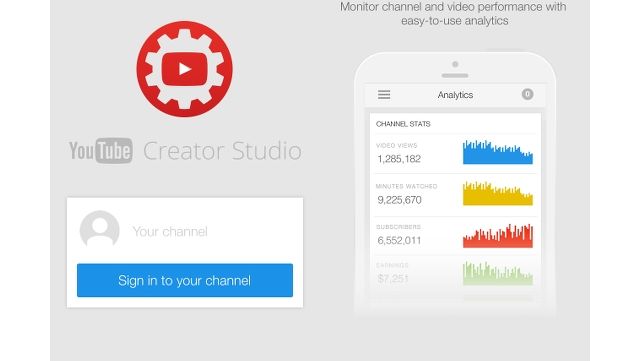Open the green Earnings chart
This screenshot has height=361, width=640.
498,273
